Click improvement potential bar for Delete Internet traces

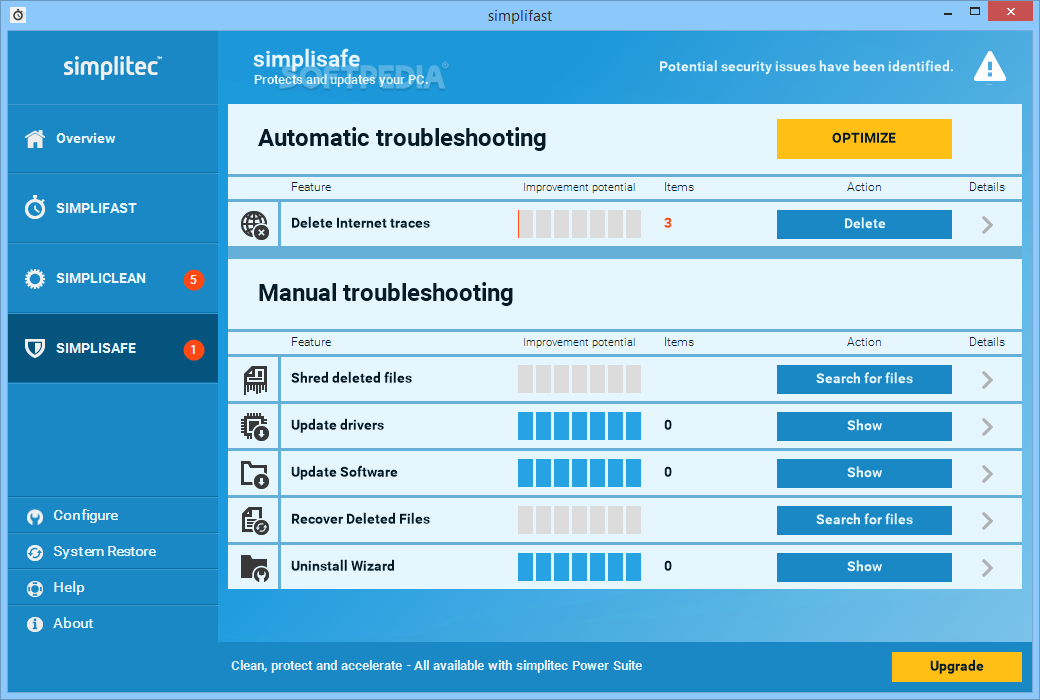(579, 224)
